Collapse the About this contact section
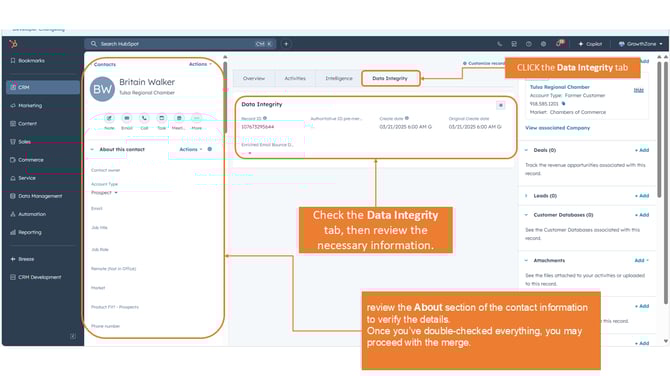This screenshot has width=670, height=376. coord(92,150)
